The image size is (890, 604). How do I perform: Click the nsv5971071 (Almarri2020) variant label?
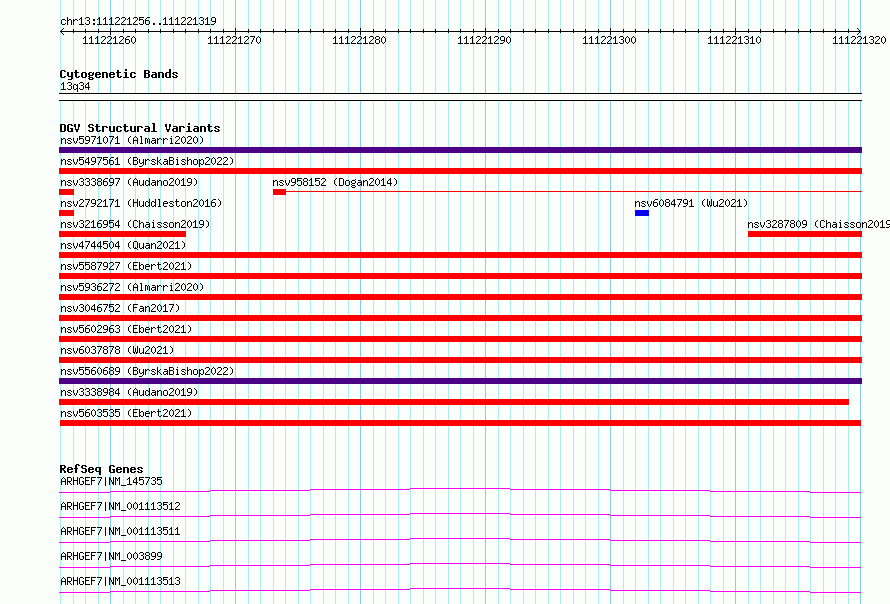[x=132, y=140]
